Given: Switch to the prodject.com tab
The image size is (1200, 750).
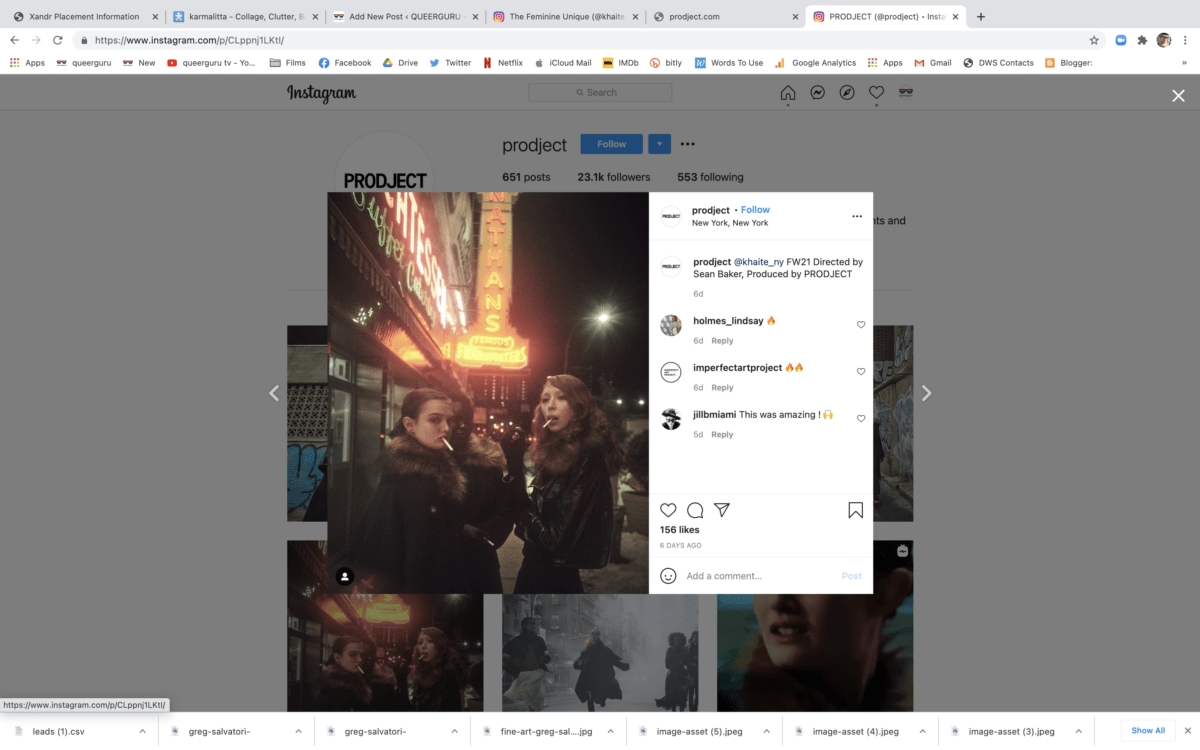Looking at the screenshot, I should click(724, 17).
